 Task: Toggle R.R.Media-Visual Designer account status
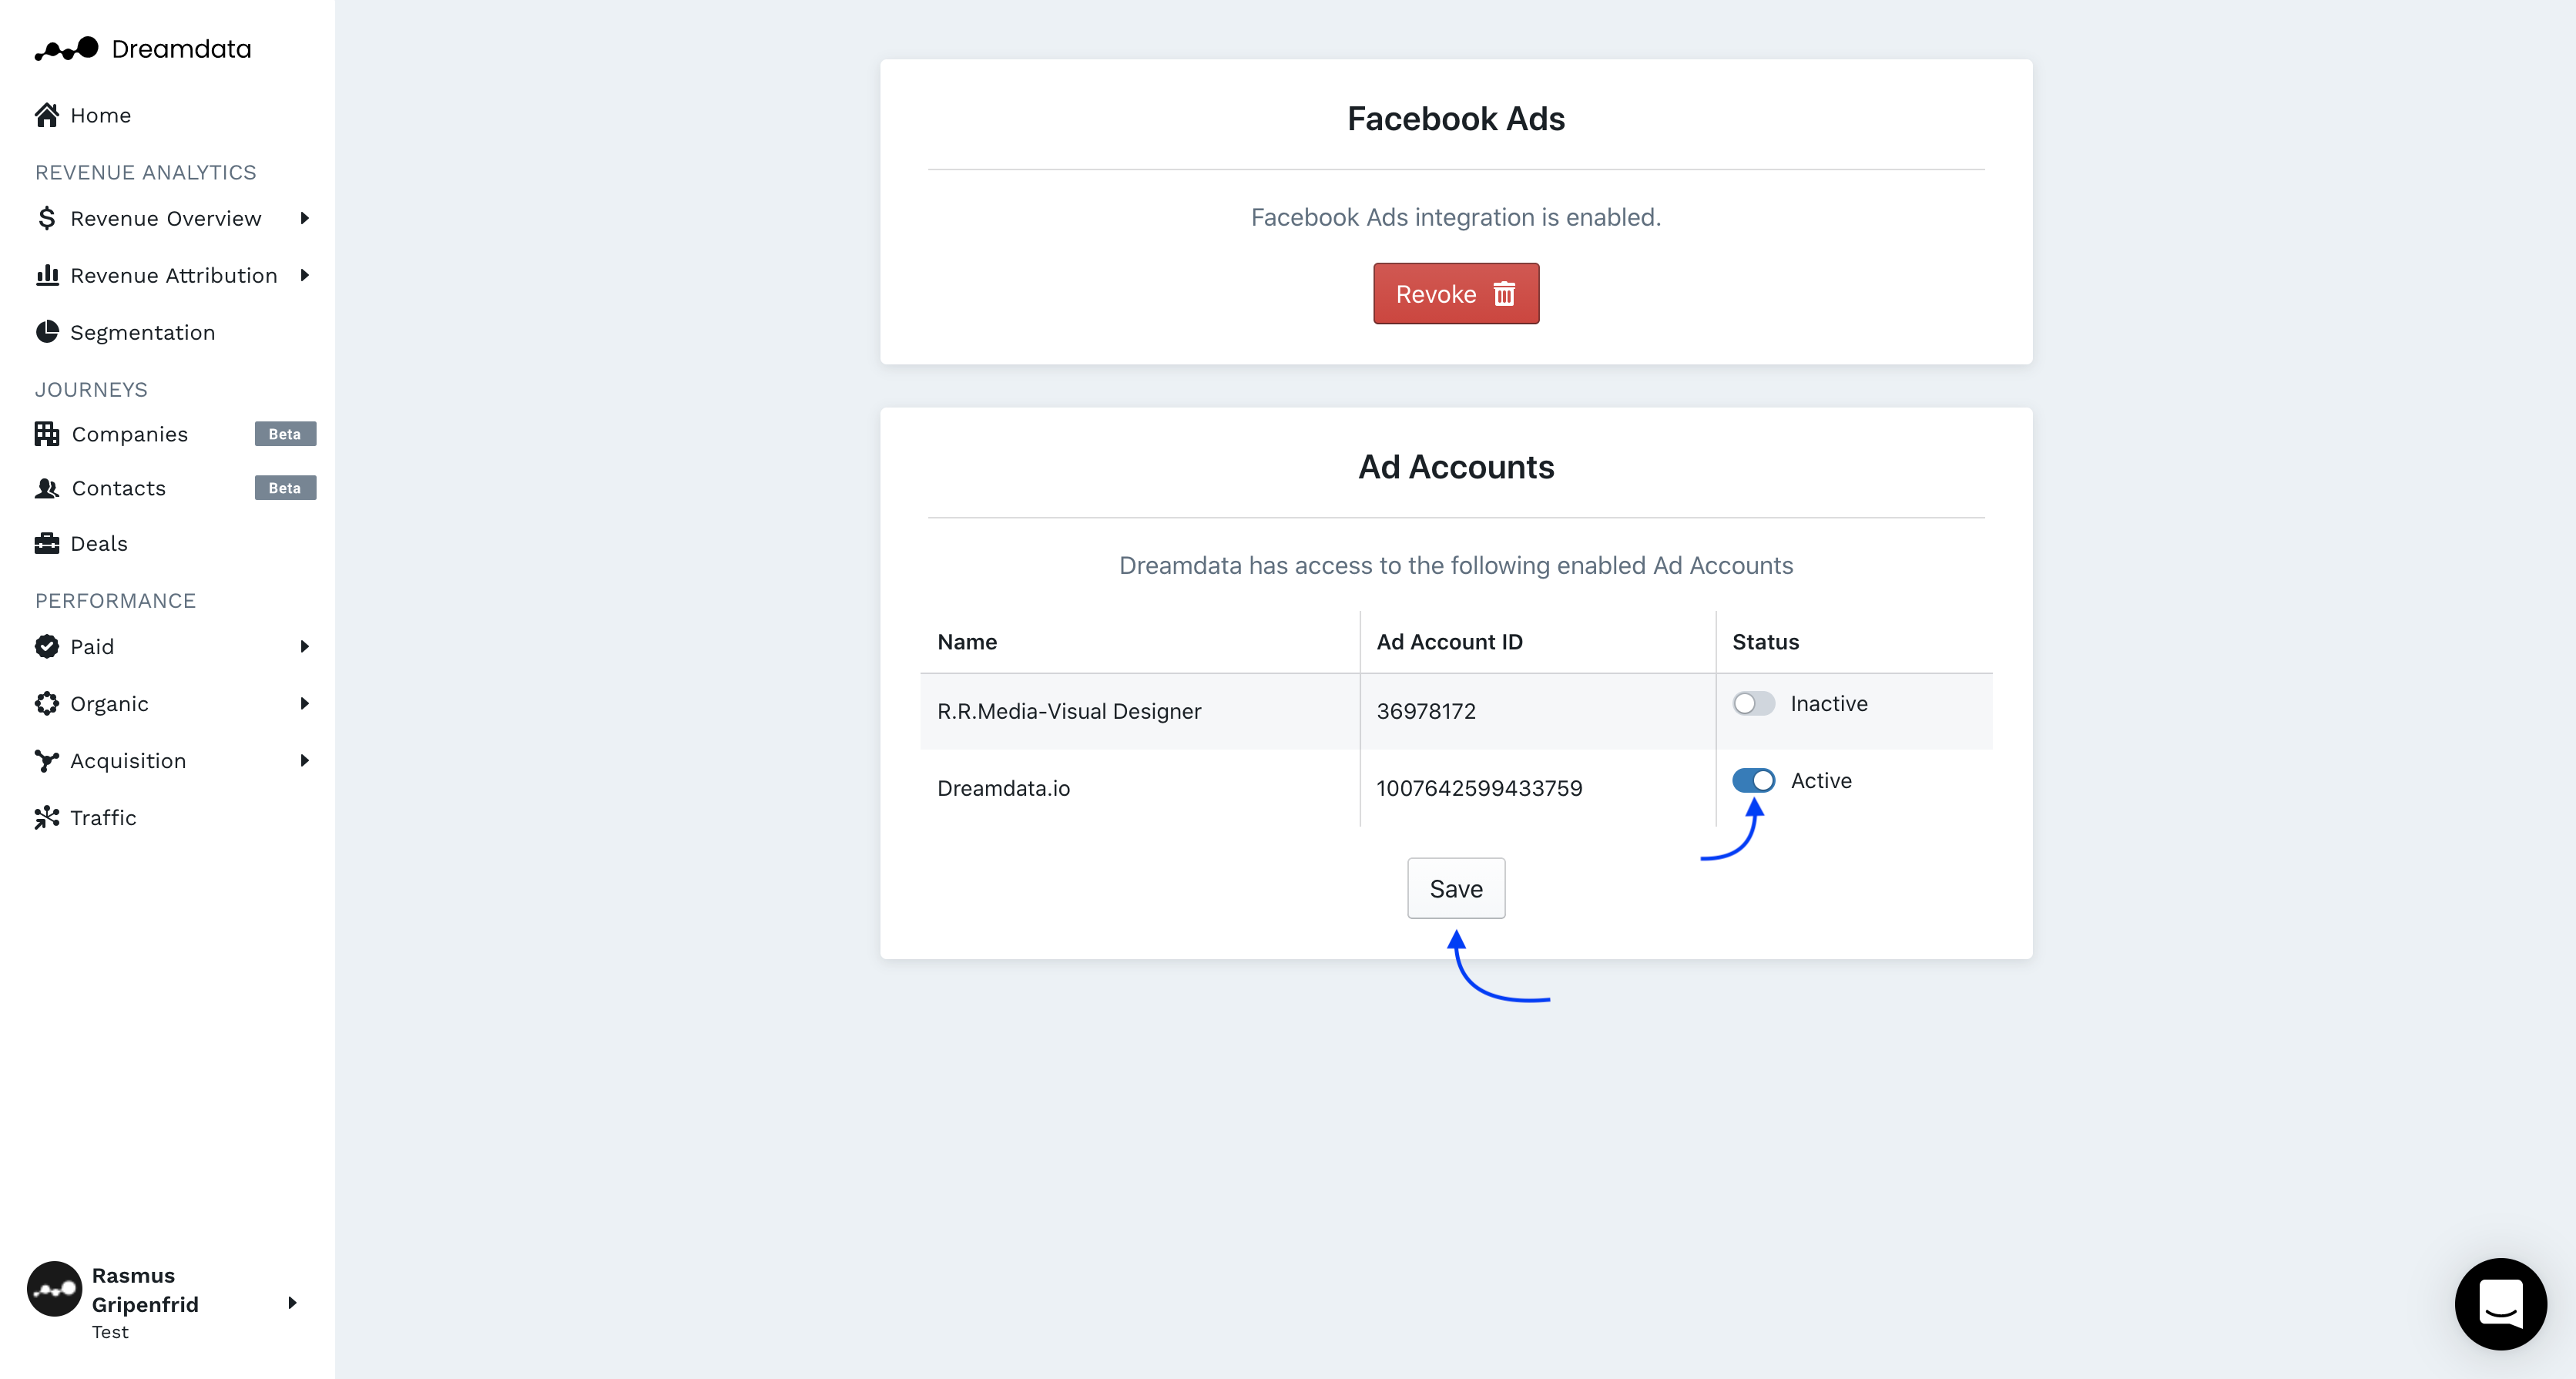pyautogui.click(x=1753, y=704)
